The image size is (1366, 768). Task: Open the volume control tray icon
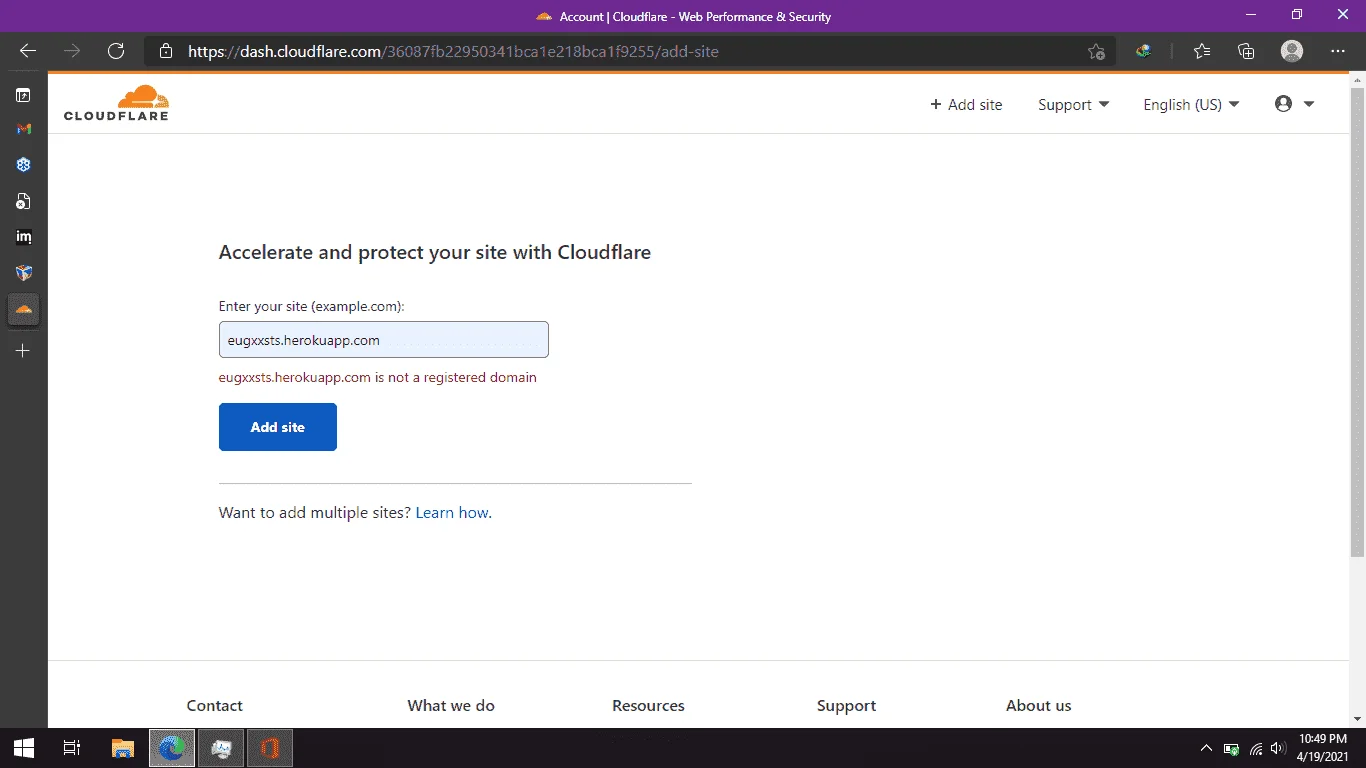pyautogui.click(x=1278, y=748)
